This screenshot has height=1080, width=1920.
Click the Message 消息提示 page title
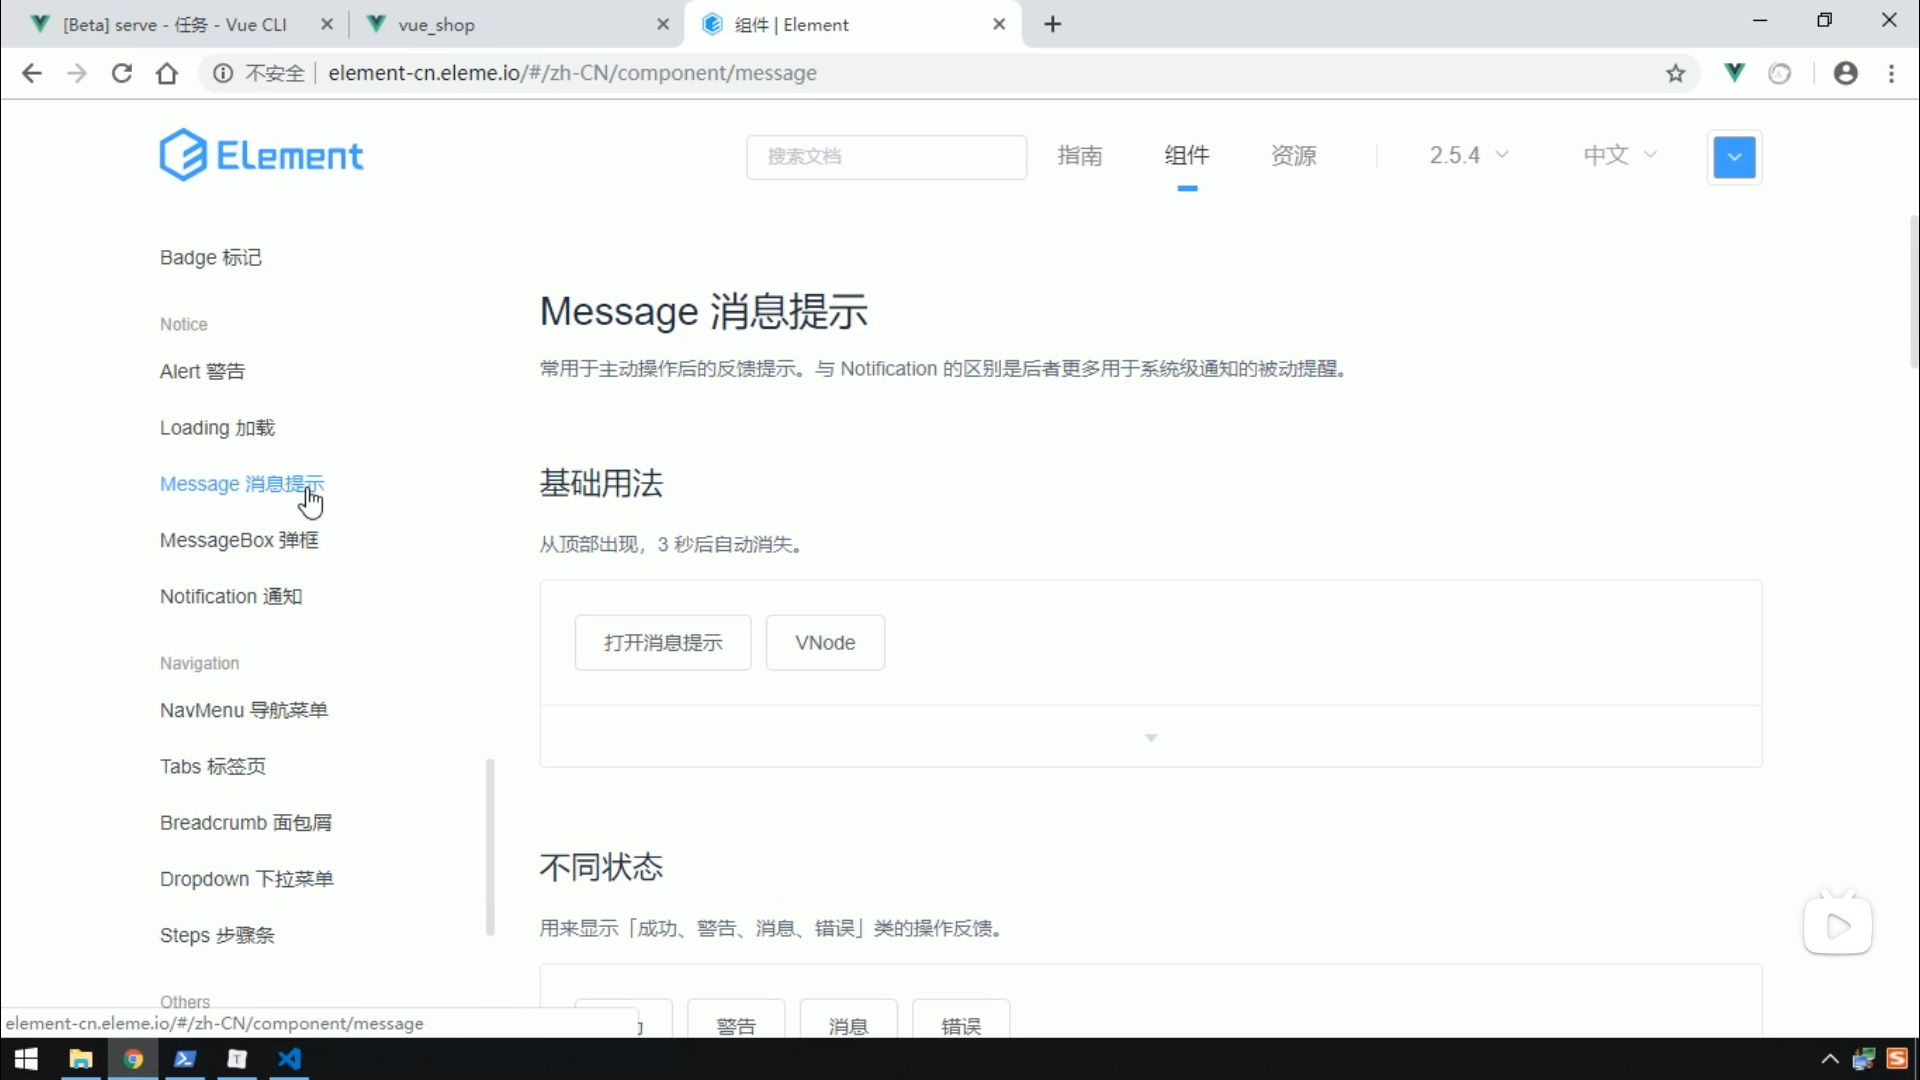pos(704,312)
